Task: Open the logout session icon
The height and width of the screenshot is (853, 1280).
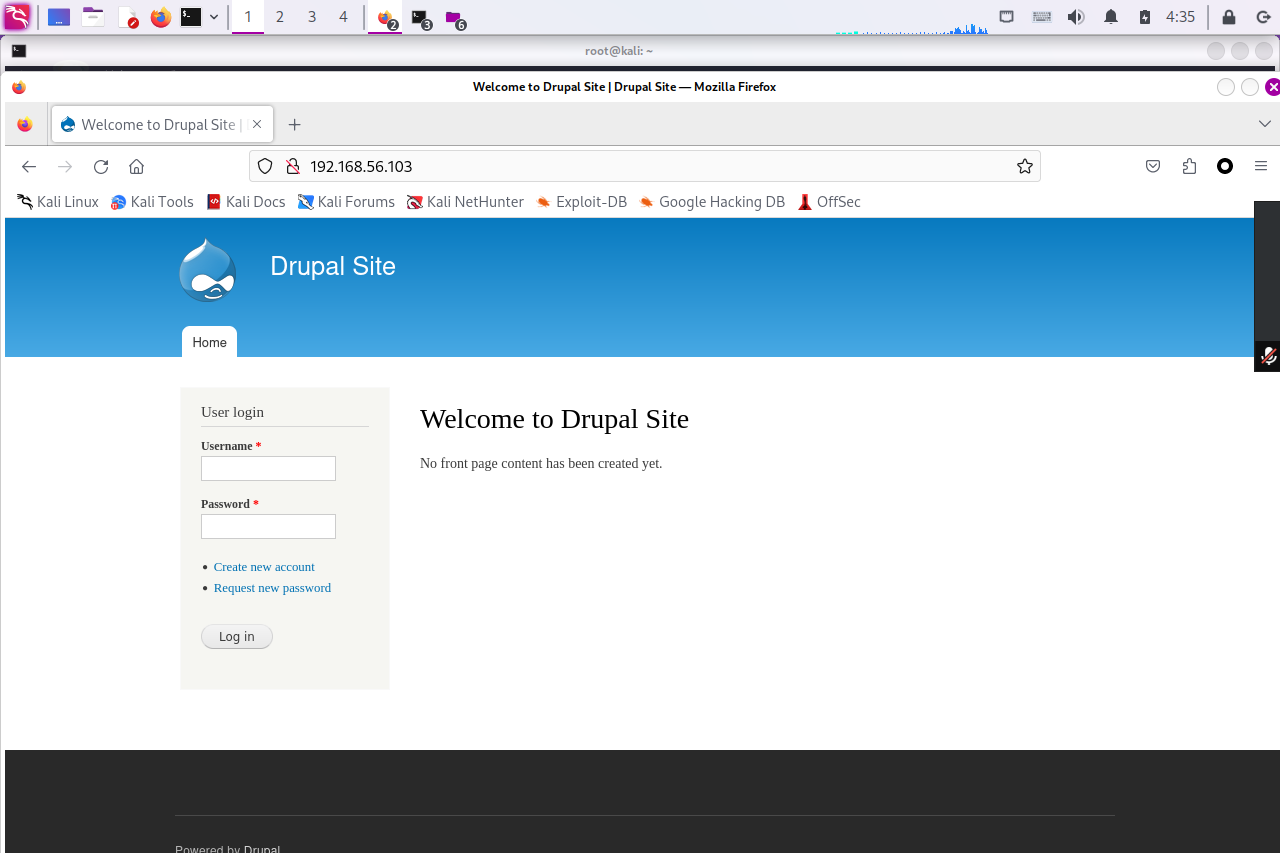Action: click(1263, 17)
